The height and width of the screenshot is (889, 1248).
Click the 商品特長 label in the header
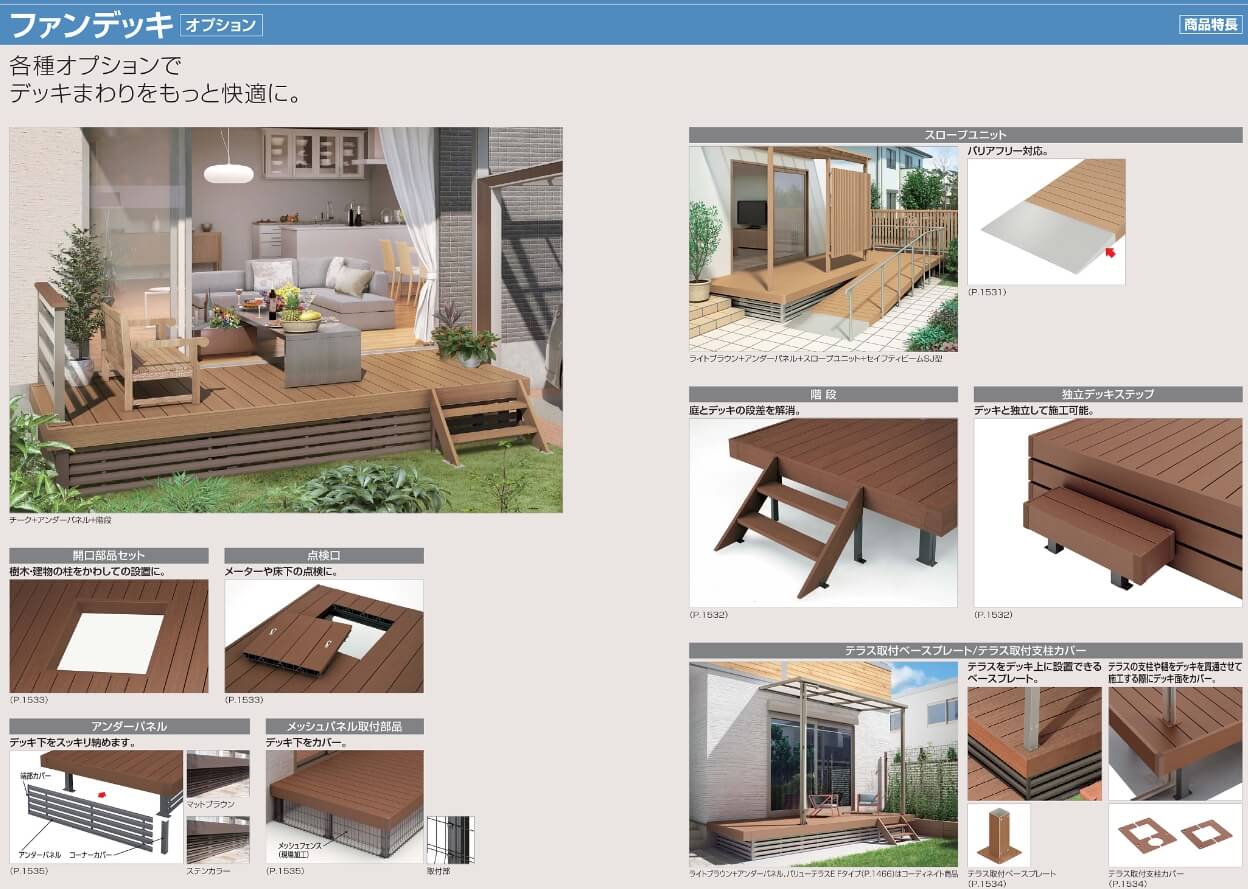click(1210, 25)
